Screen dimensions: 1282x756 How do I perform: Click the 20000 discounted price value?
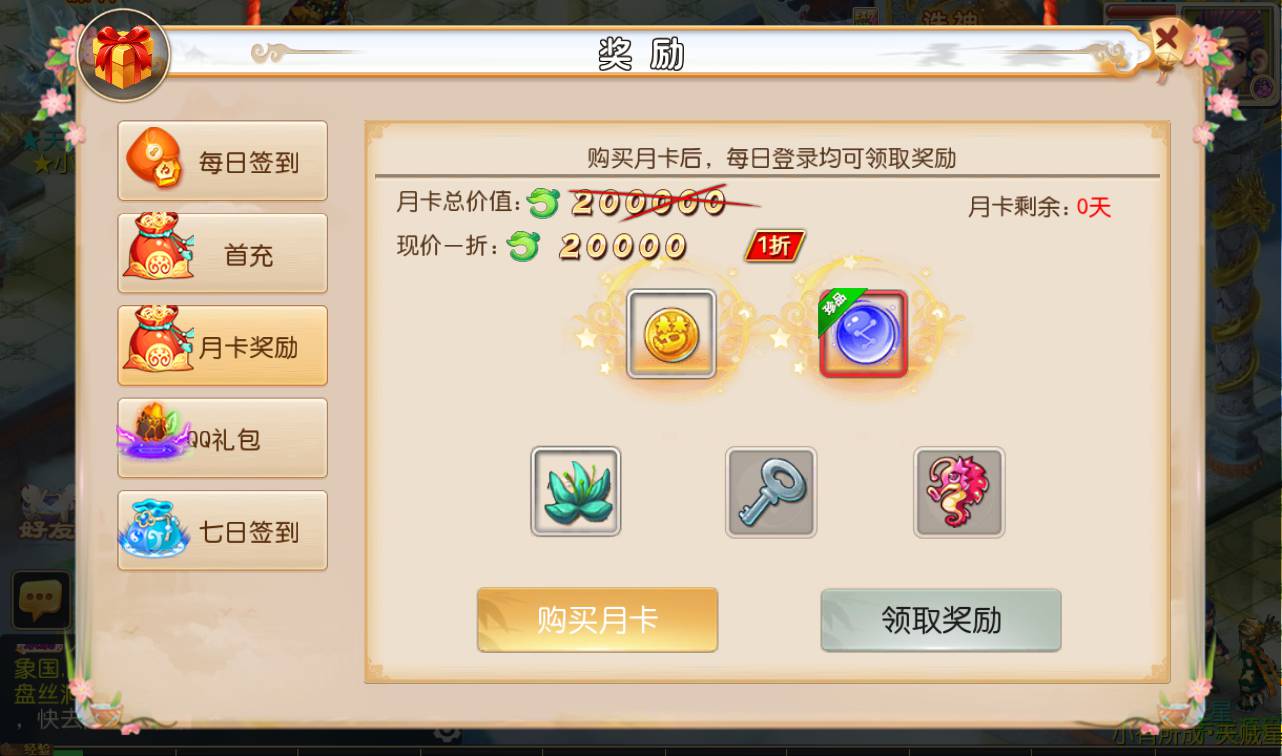[x=622, y=246]
